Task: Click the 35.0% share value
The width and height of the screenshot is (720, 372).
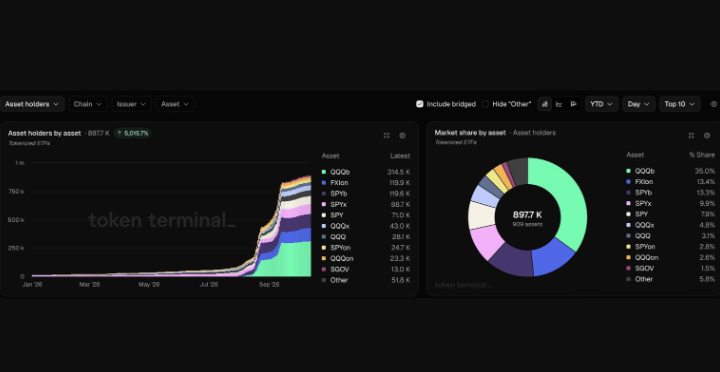Action: [705, 171]
